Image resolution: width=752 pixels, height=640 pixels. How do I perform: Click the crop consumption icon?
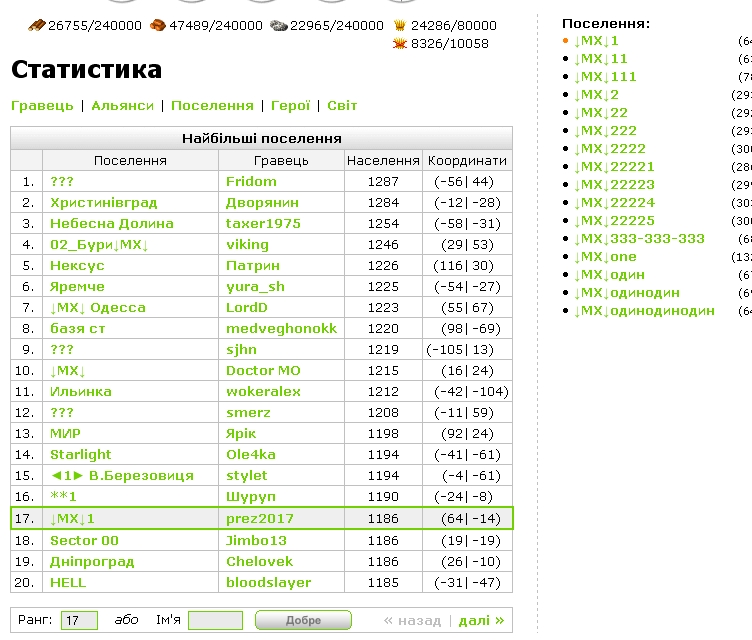(400, 44)
